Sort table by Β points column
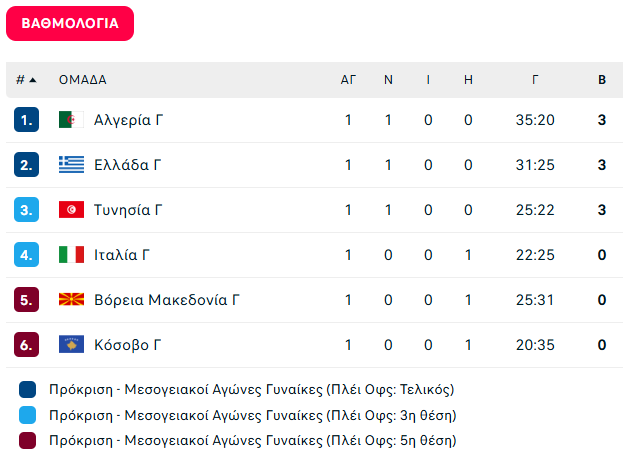The height and width of the screenshot is (455, 623). click(602, 80)
